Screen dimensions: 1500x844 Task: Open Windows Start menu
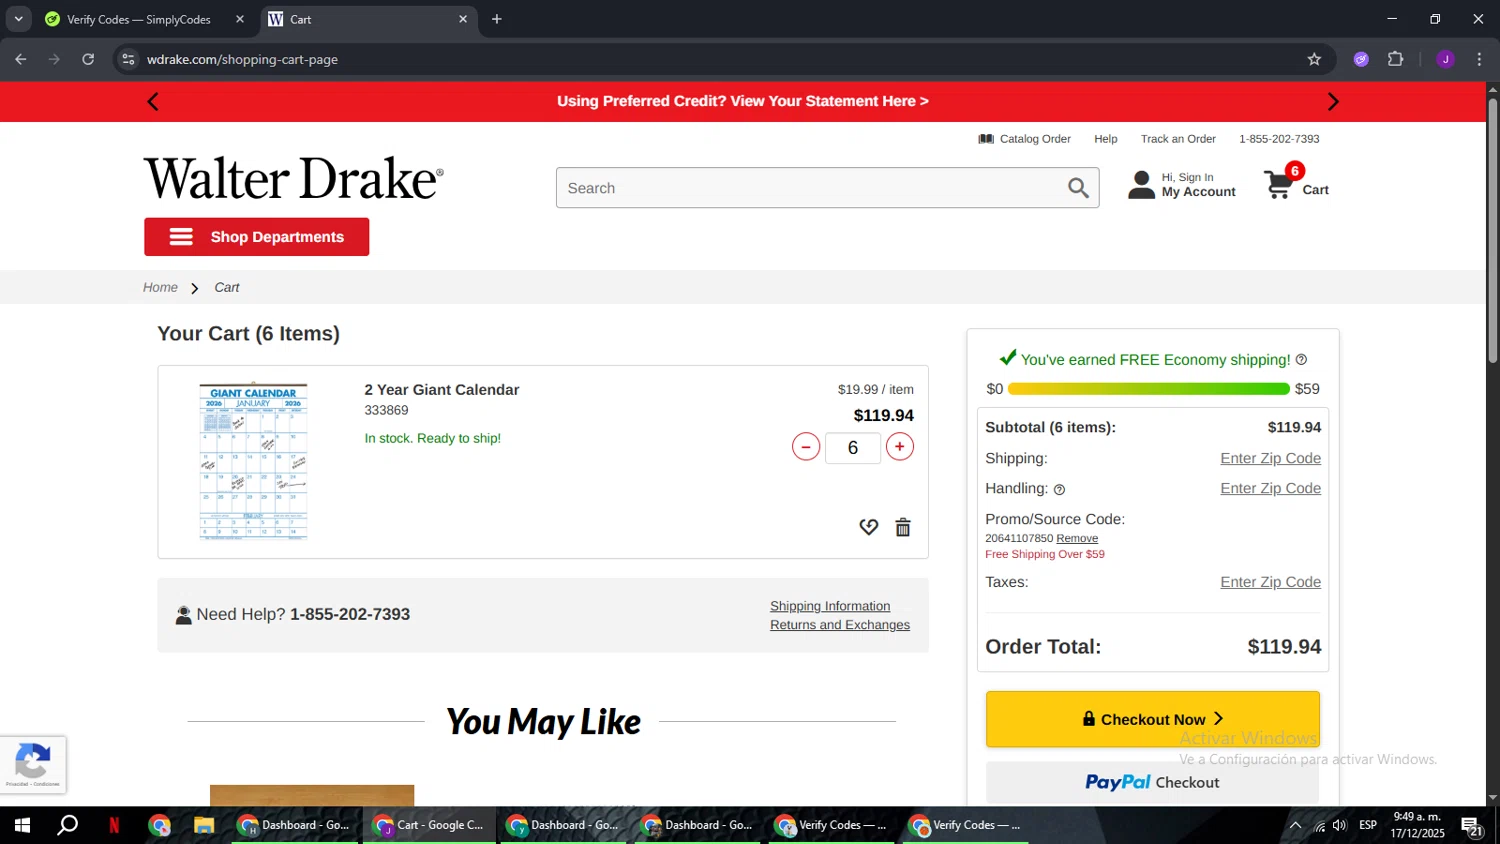coord(22,825)
